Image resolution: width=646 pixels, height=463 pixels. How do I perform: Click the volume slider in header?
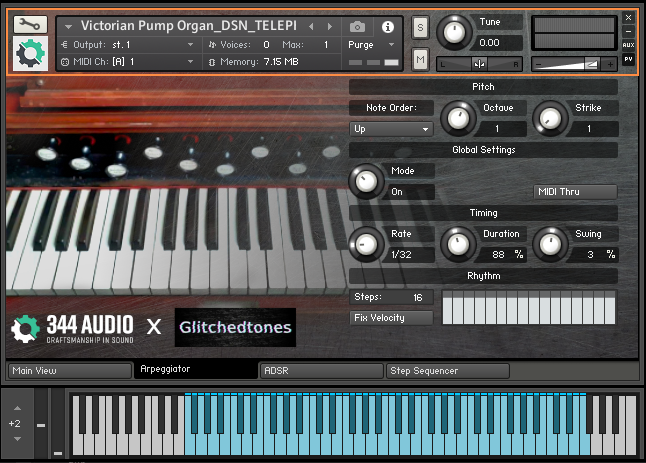click(574, 64)
